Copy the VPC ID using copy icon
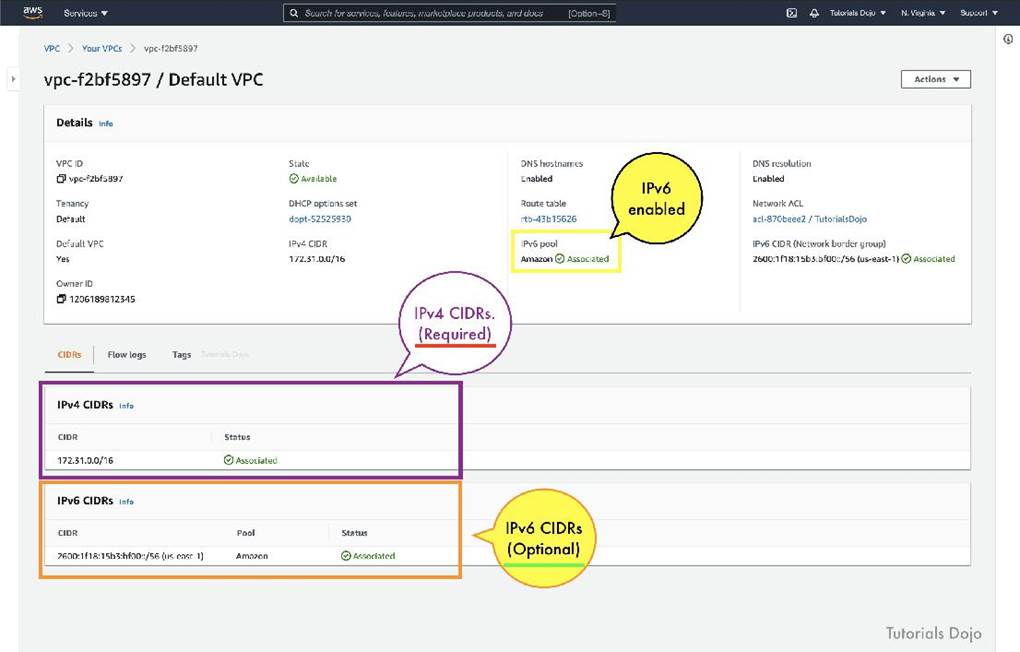The width and height of the screenshot is (1020, 652). point(61,179)
